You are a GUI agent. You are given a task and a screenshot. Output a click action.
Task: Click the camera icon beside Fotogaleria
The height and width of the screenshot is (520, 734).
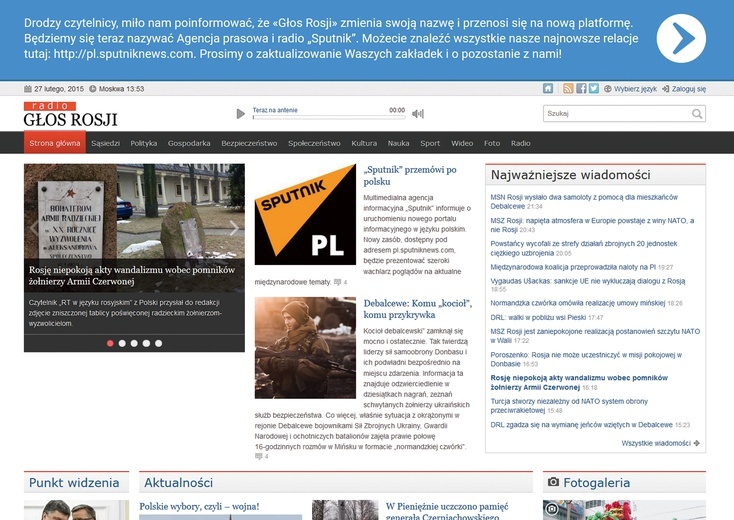point(553,482)
